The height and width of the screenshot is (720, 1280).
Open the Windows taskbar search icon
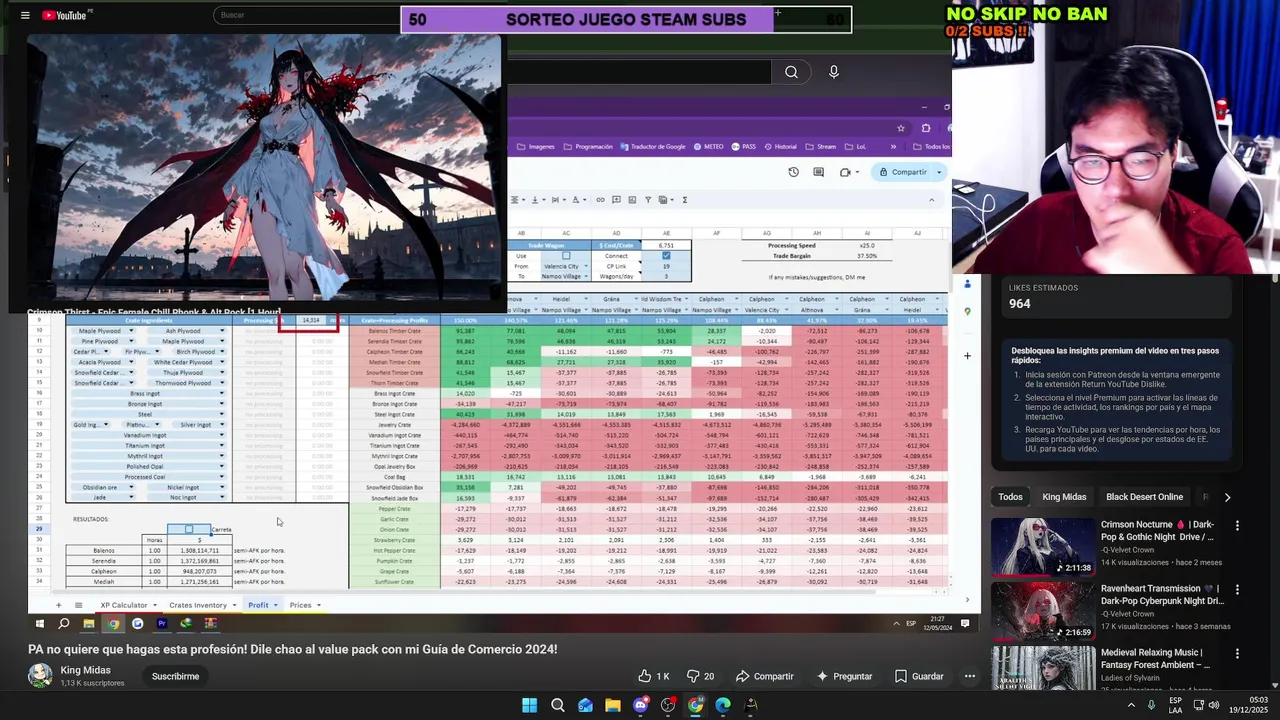click(x=558, y=705)
